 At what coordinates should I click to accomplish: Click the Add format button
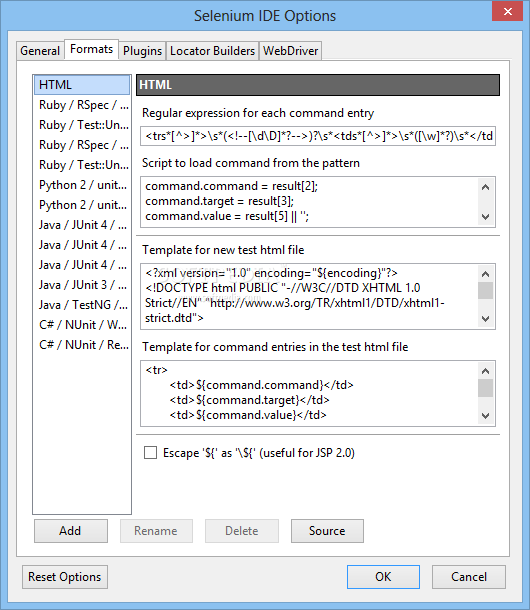click(70, 531)
